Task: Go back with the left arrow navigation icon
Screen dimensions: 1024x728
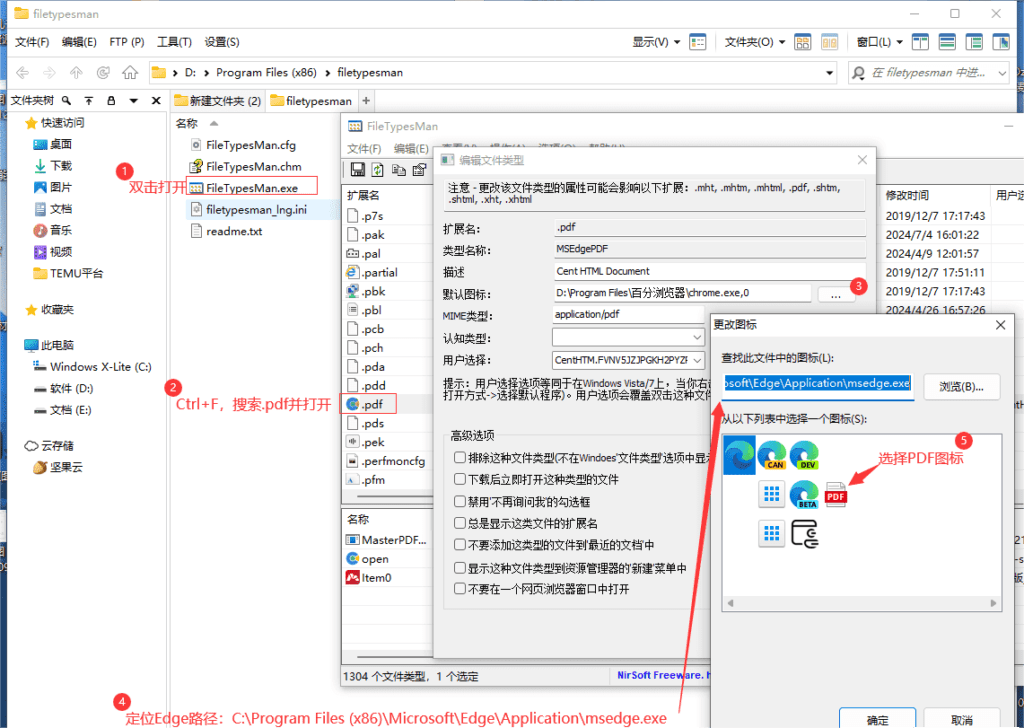Action: (22, 72)
